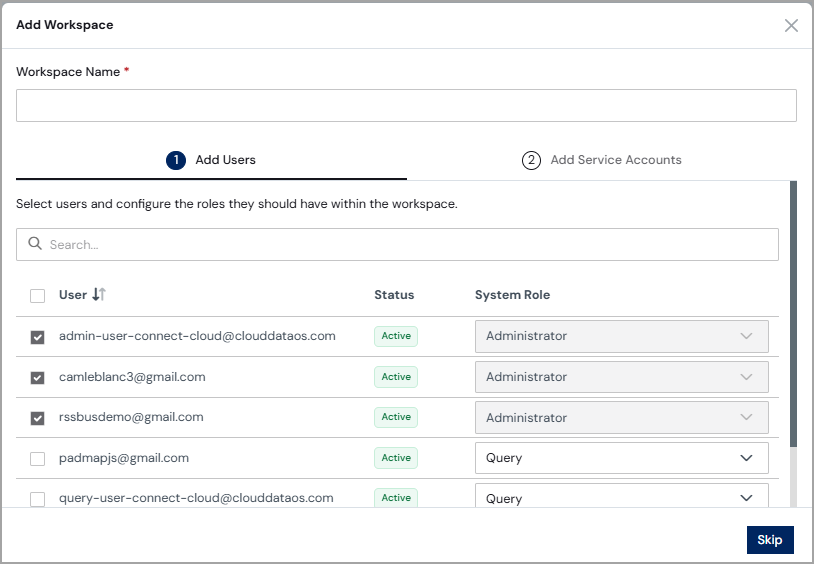Click the step 2 circle icon

[531, 160]
